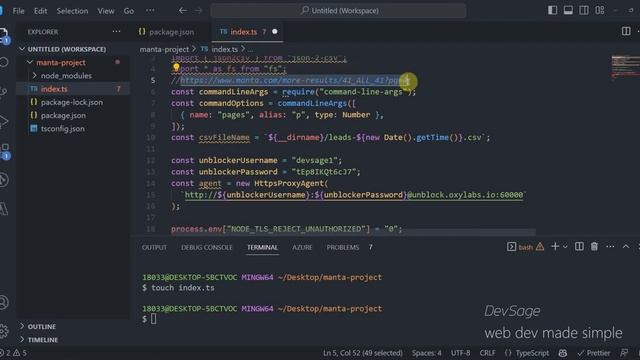640x360 pixels.
Task: Open the Extensions view in activity bar
Action: 4,150
